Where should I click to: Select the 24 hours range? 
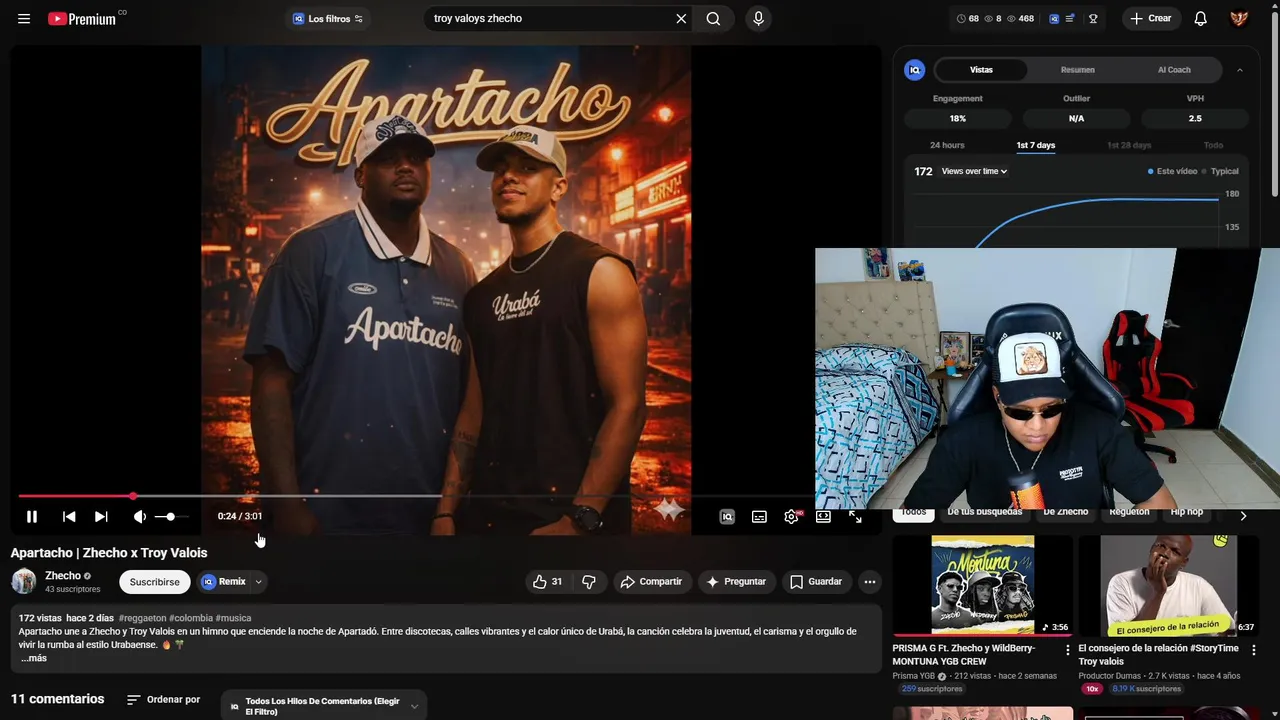tap(947, 146)
